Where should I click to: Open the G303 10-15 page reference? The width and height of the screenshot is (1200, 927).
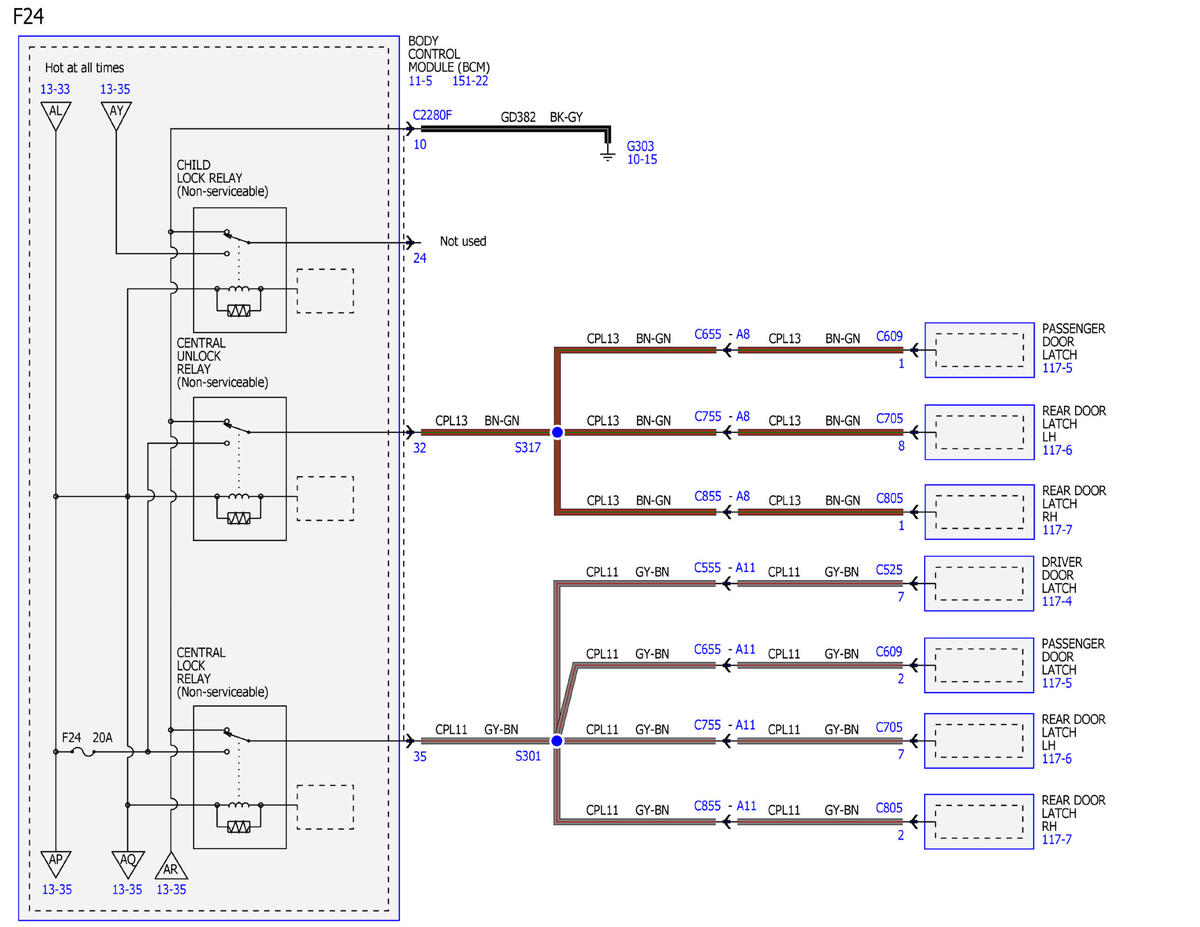[642, 160]
